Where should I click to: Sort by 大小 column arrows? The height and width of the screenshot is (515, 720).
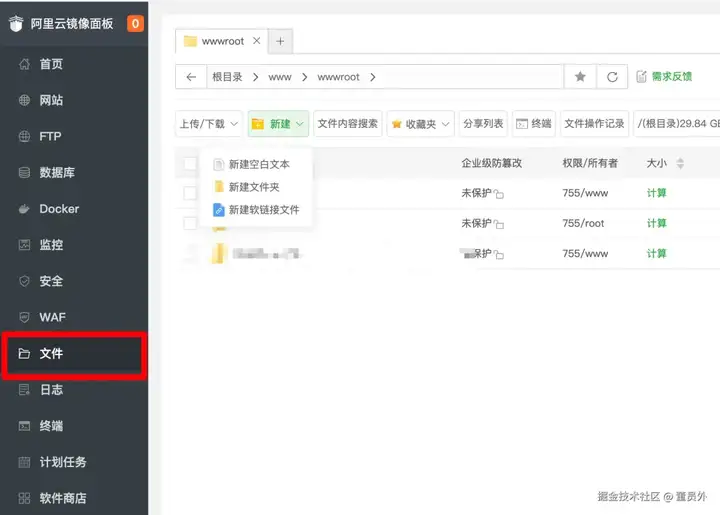click(680, 163)
